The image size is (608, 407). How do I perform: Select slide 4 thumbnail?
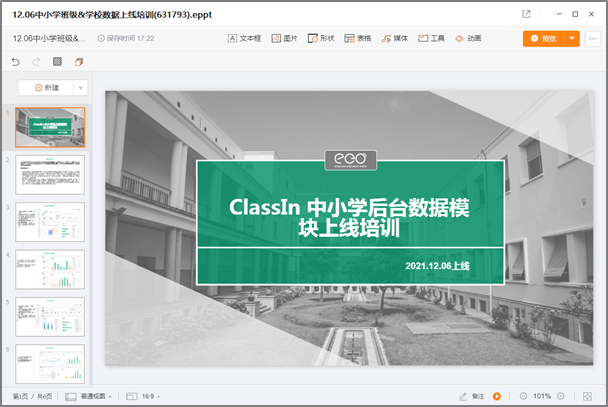pyautogui.click(x=50, y=269)
